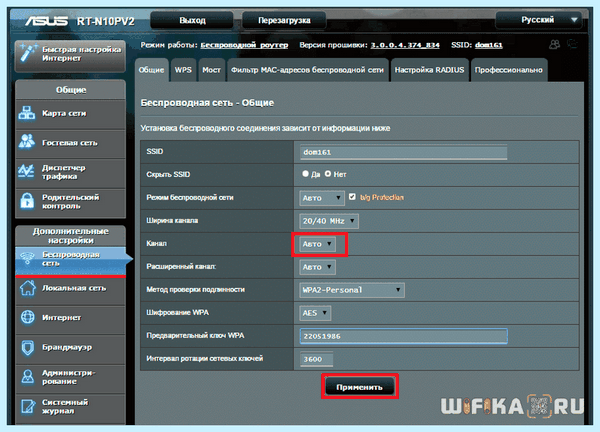The height and width of the screenshot is (432, 600).
Task: Click the 'Шифрование WPA' label
Action: 178,313
